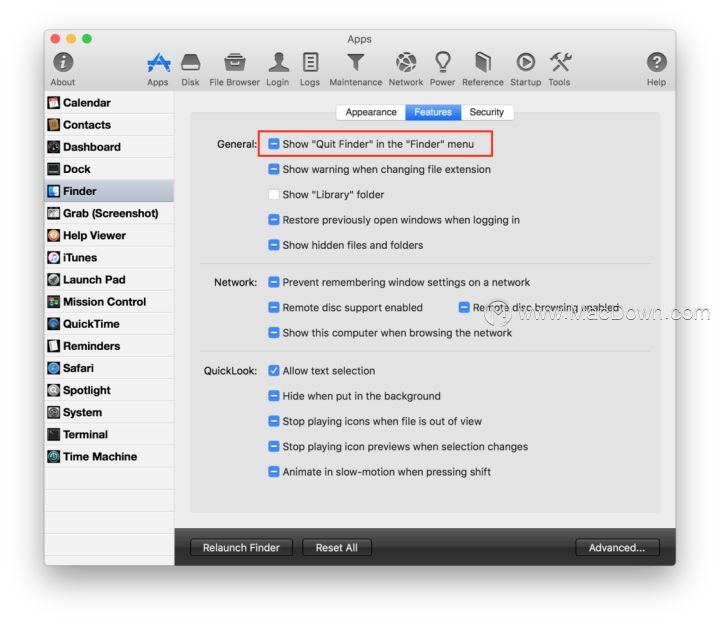Click the Help Viewer sidebar icon

(x=54, y=235)
